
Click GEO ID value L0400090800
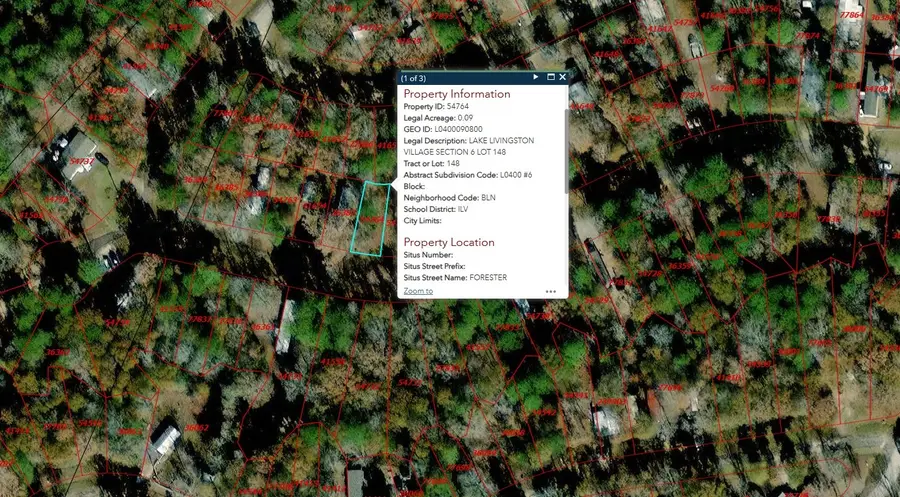[458, 129]
